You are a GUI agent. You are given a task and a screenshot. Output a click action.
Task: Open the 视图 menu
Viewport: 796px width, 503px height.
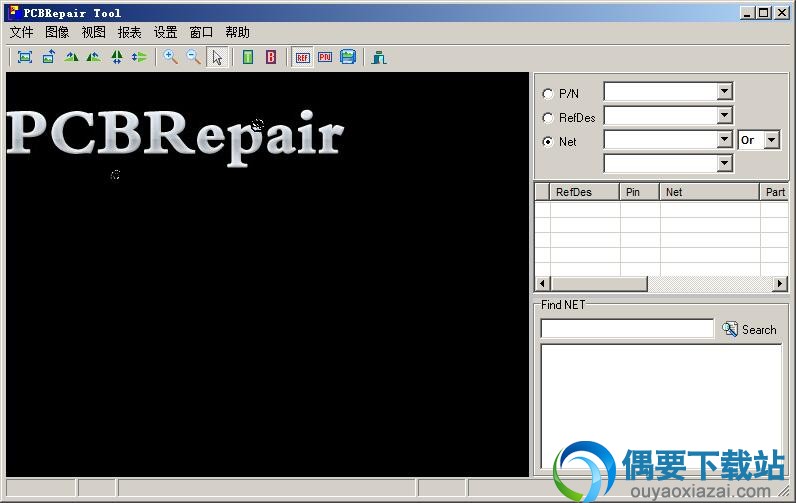point(93,32)
